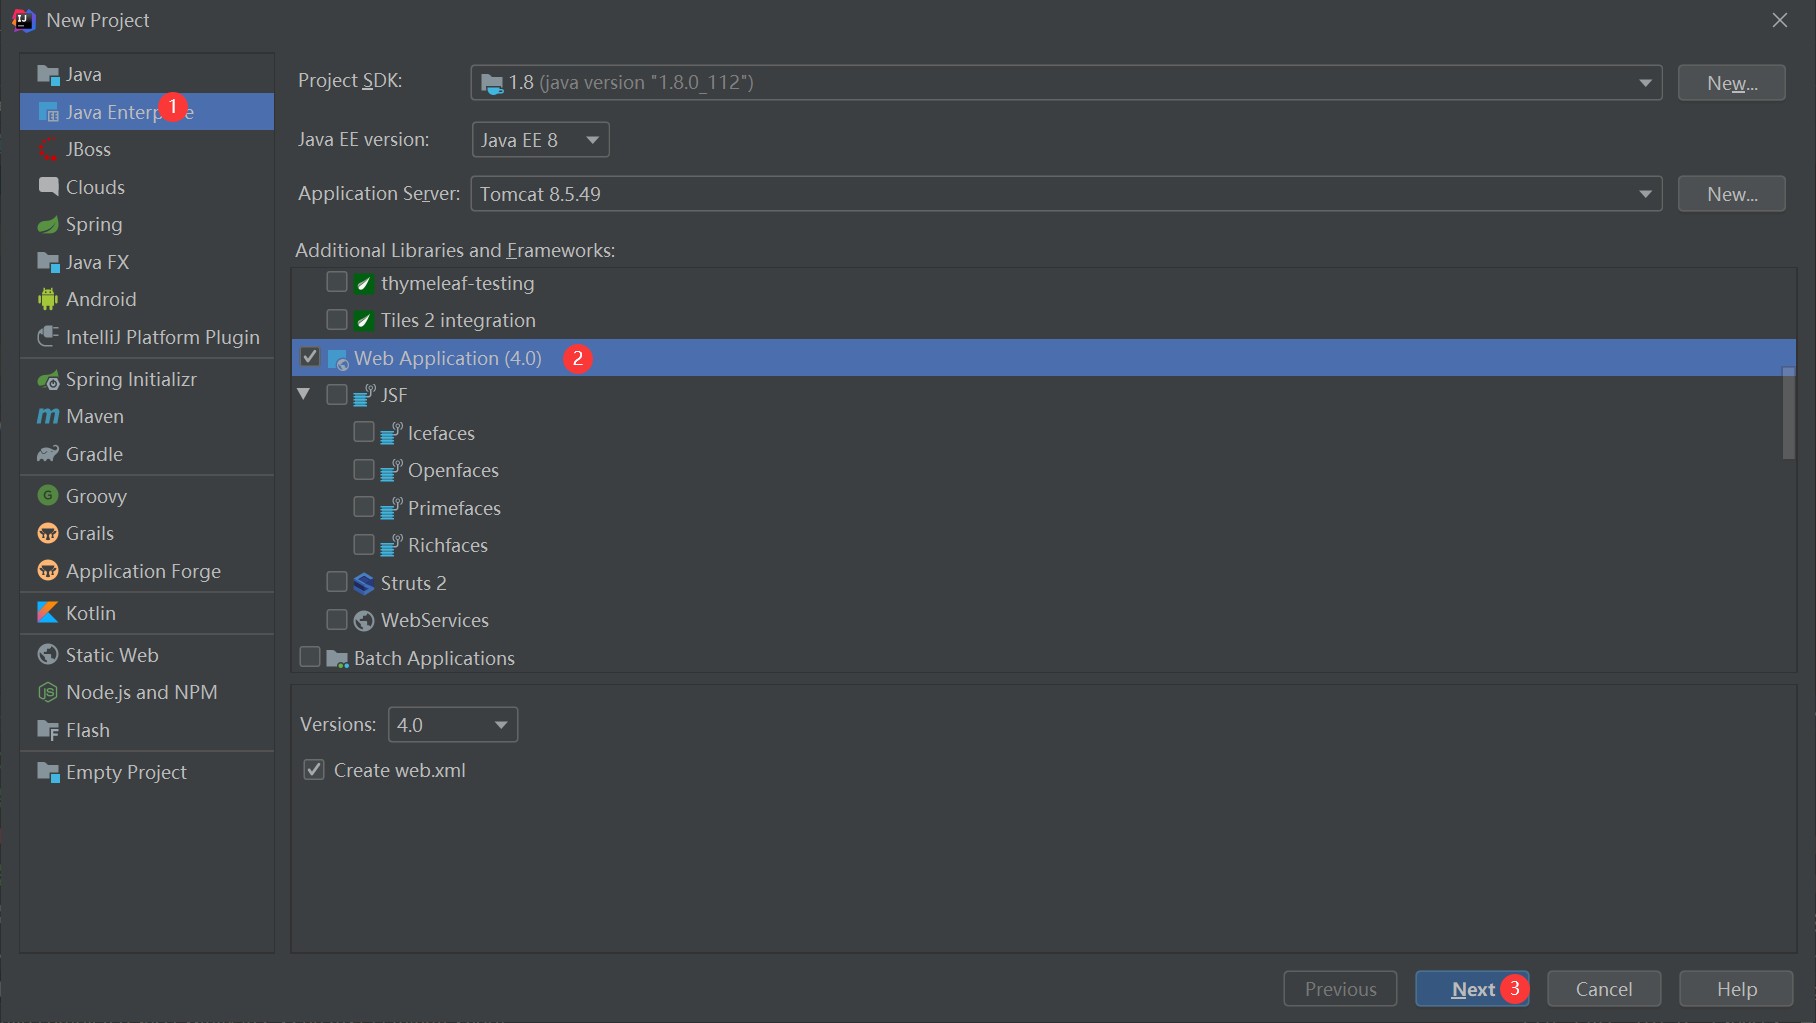Click the Java FX folder icon
Screen dimensions: 1816x1023
[x=48, y=262]
